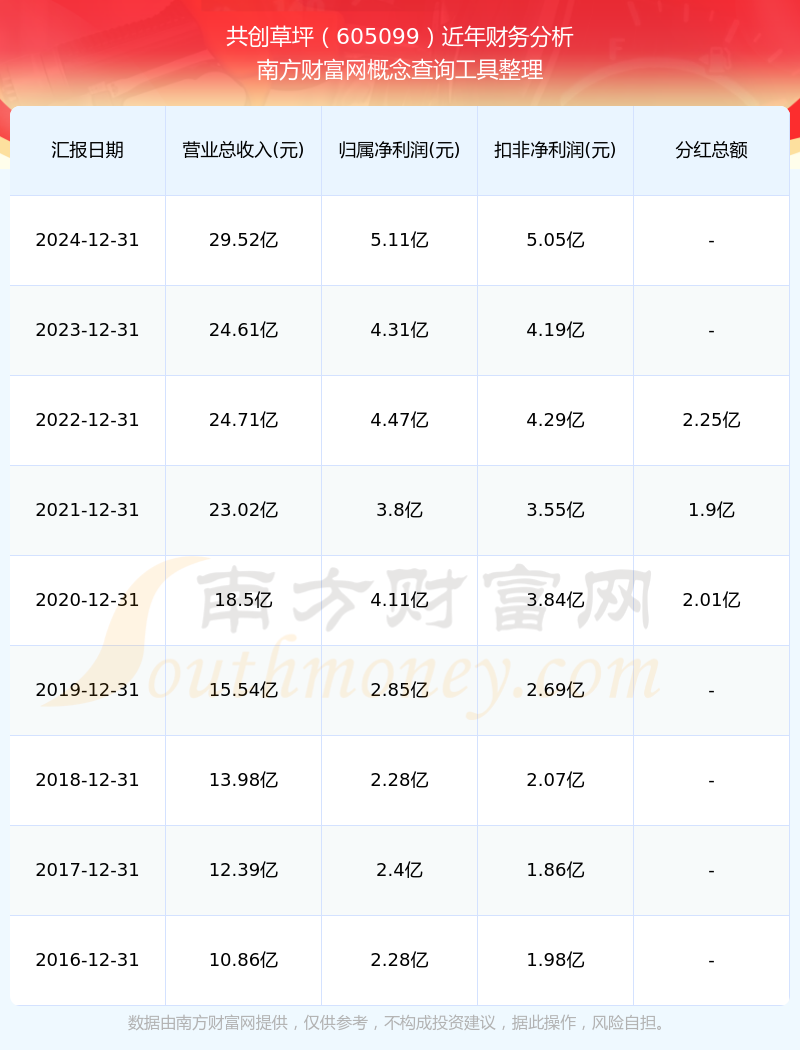Click revenue value 15.54亿

(244, 690)
